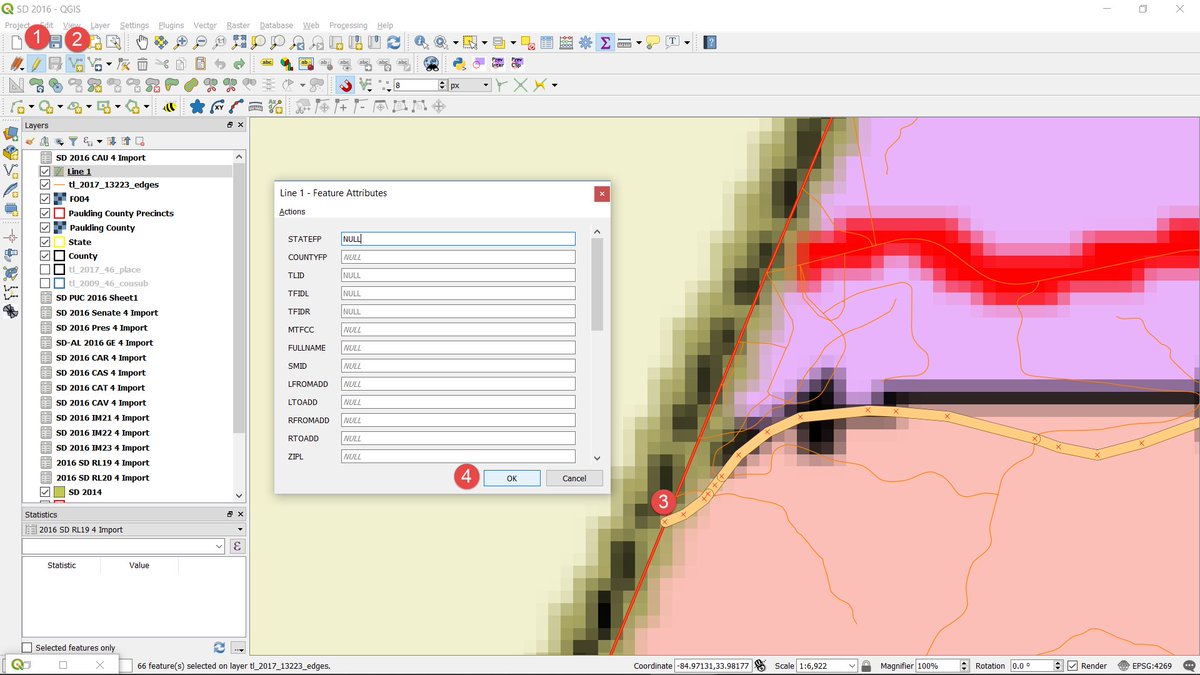This screenshot has width=1200, height=675.
Task: Click collapse all layers icon
Action: 125,141
